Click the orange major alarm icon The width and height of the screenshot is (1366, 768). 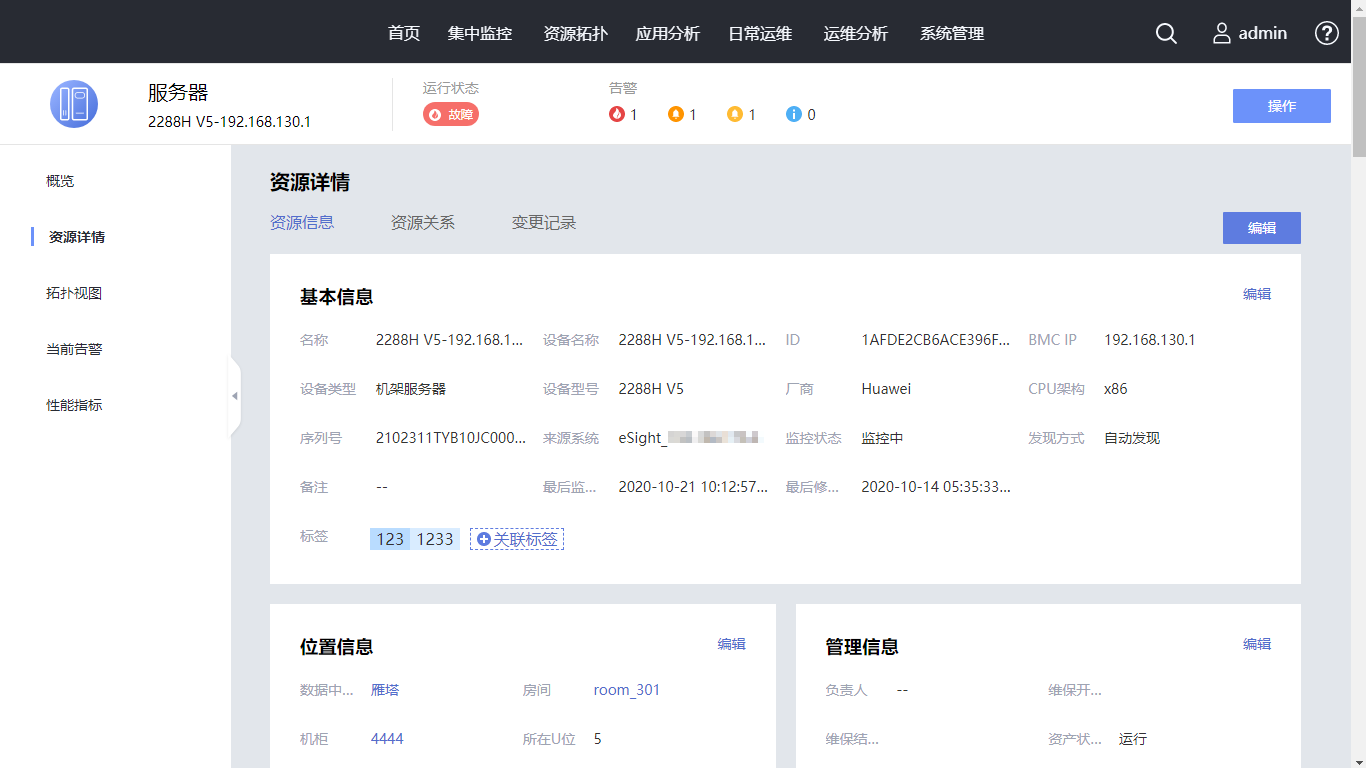(x=676, y=114)
